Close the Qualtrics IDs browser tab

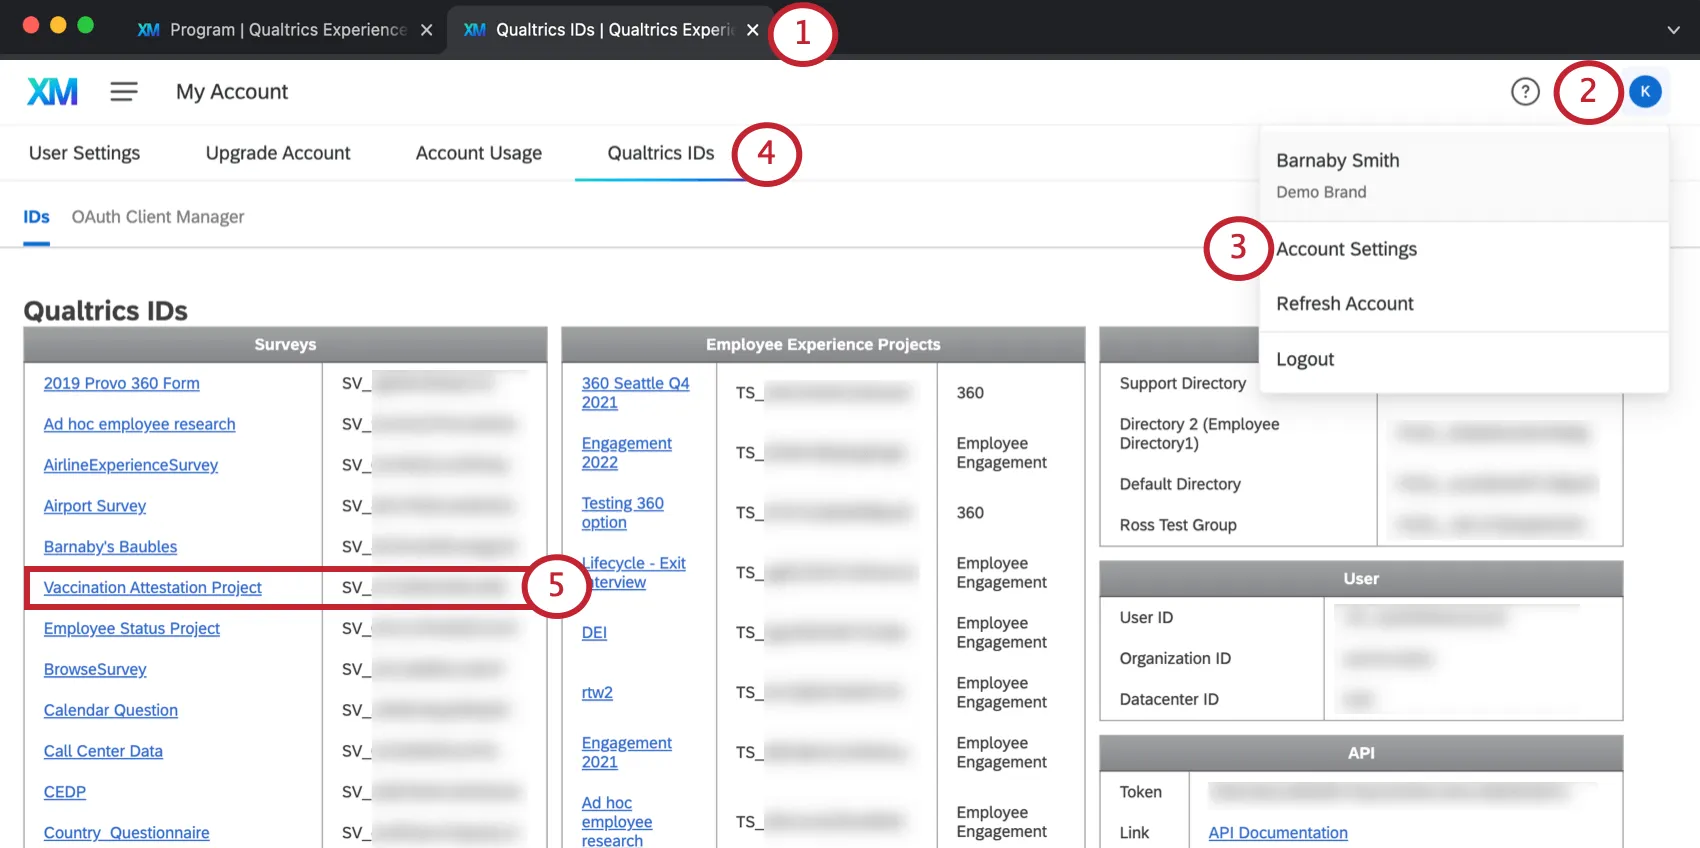click(x=753, y=30)
